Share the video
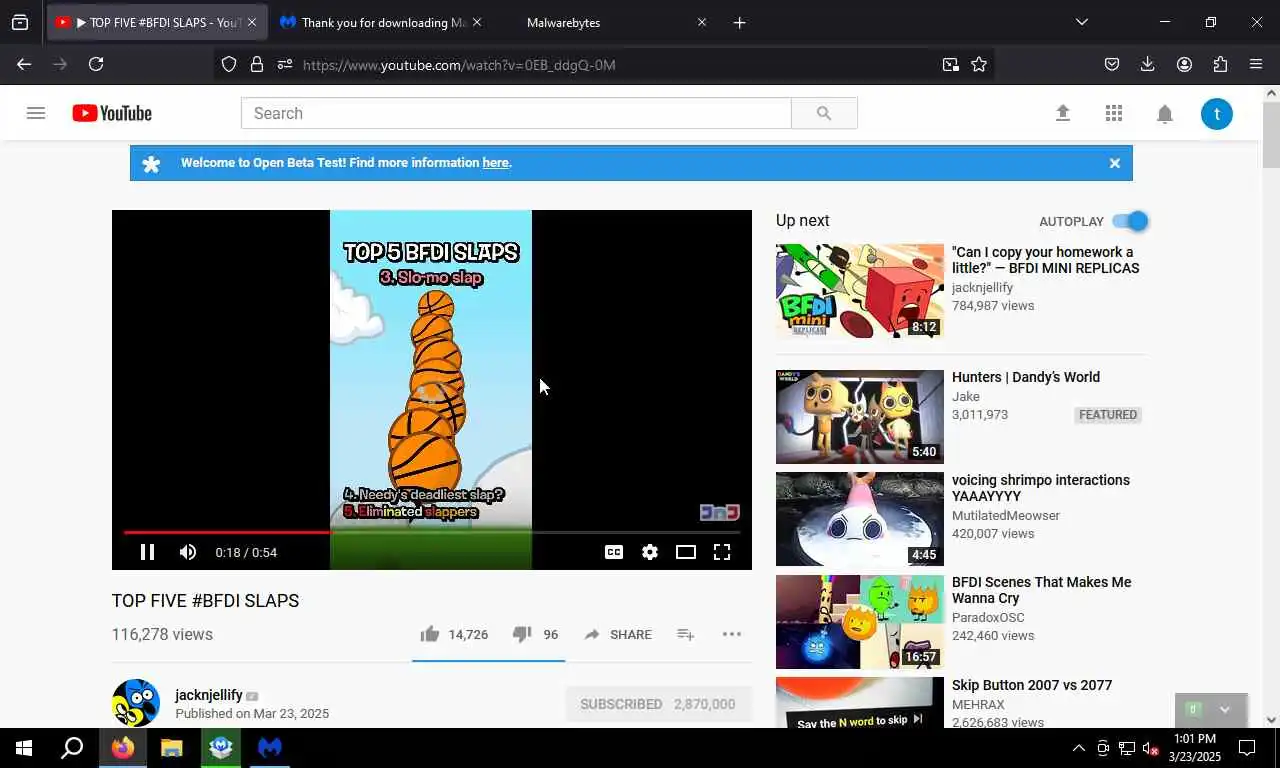Image resolution: width=1280 pixels, height=768 pixels. coord(618,634)
